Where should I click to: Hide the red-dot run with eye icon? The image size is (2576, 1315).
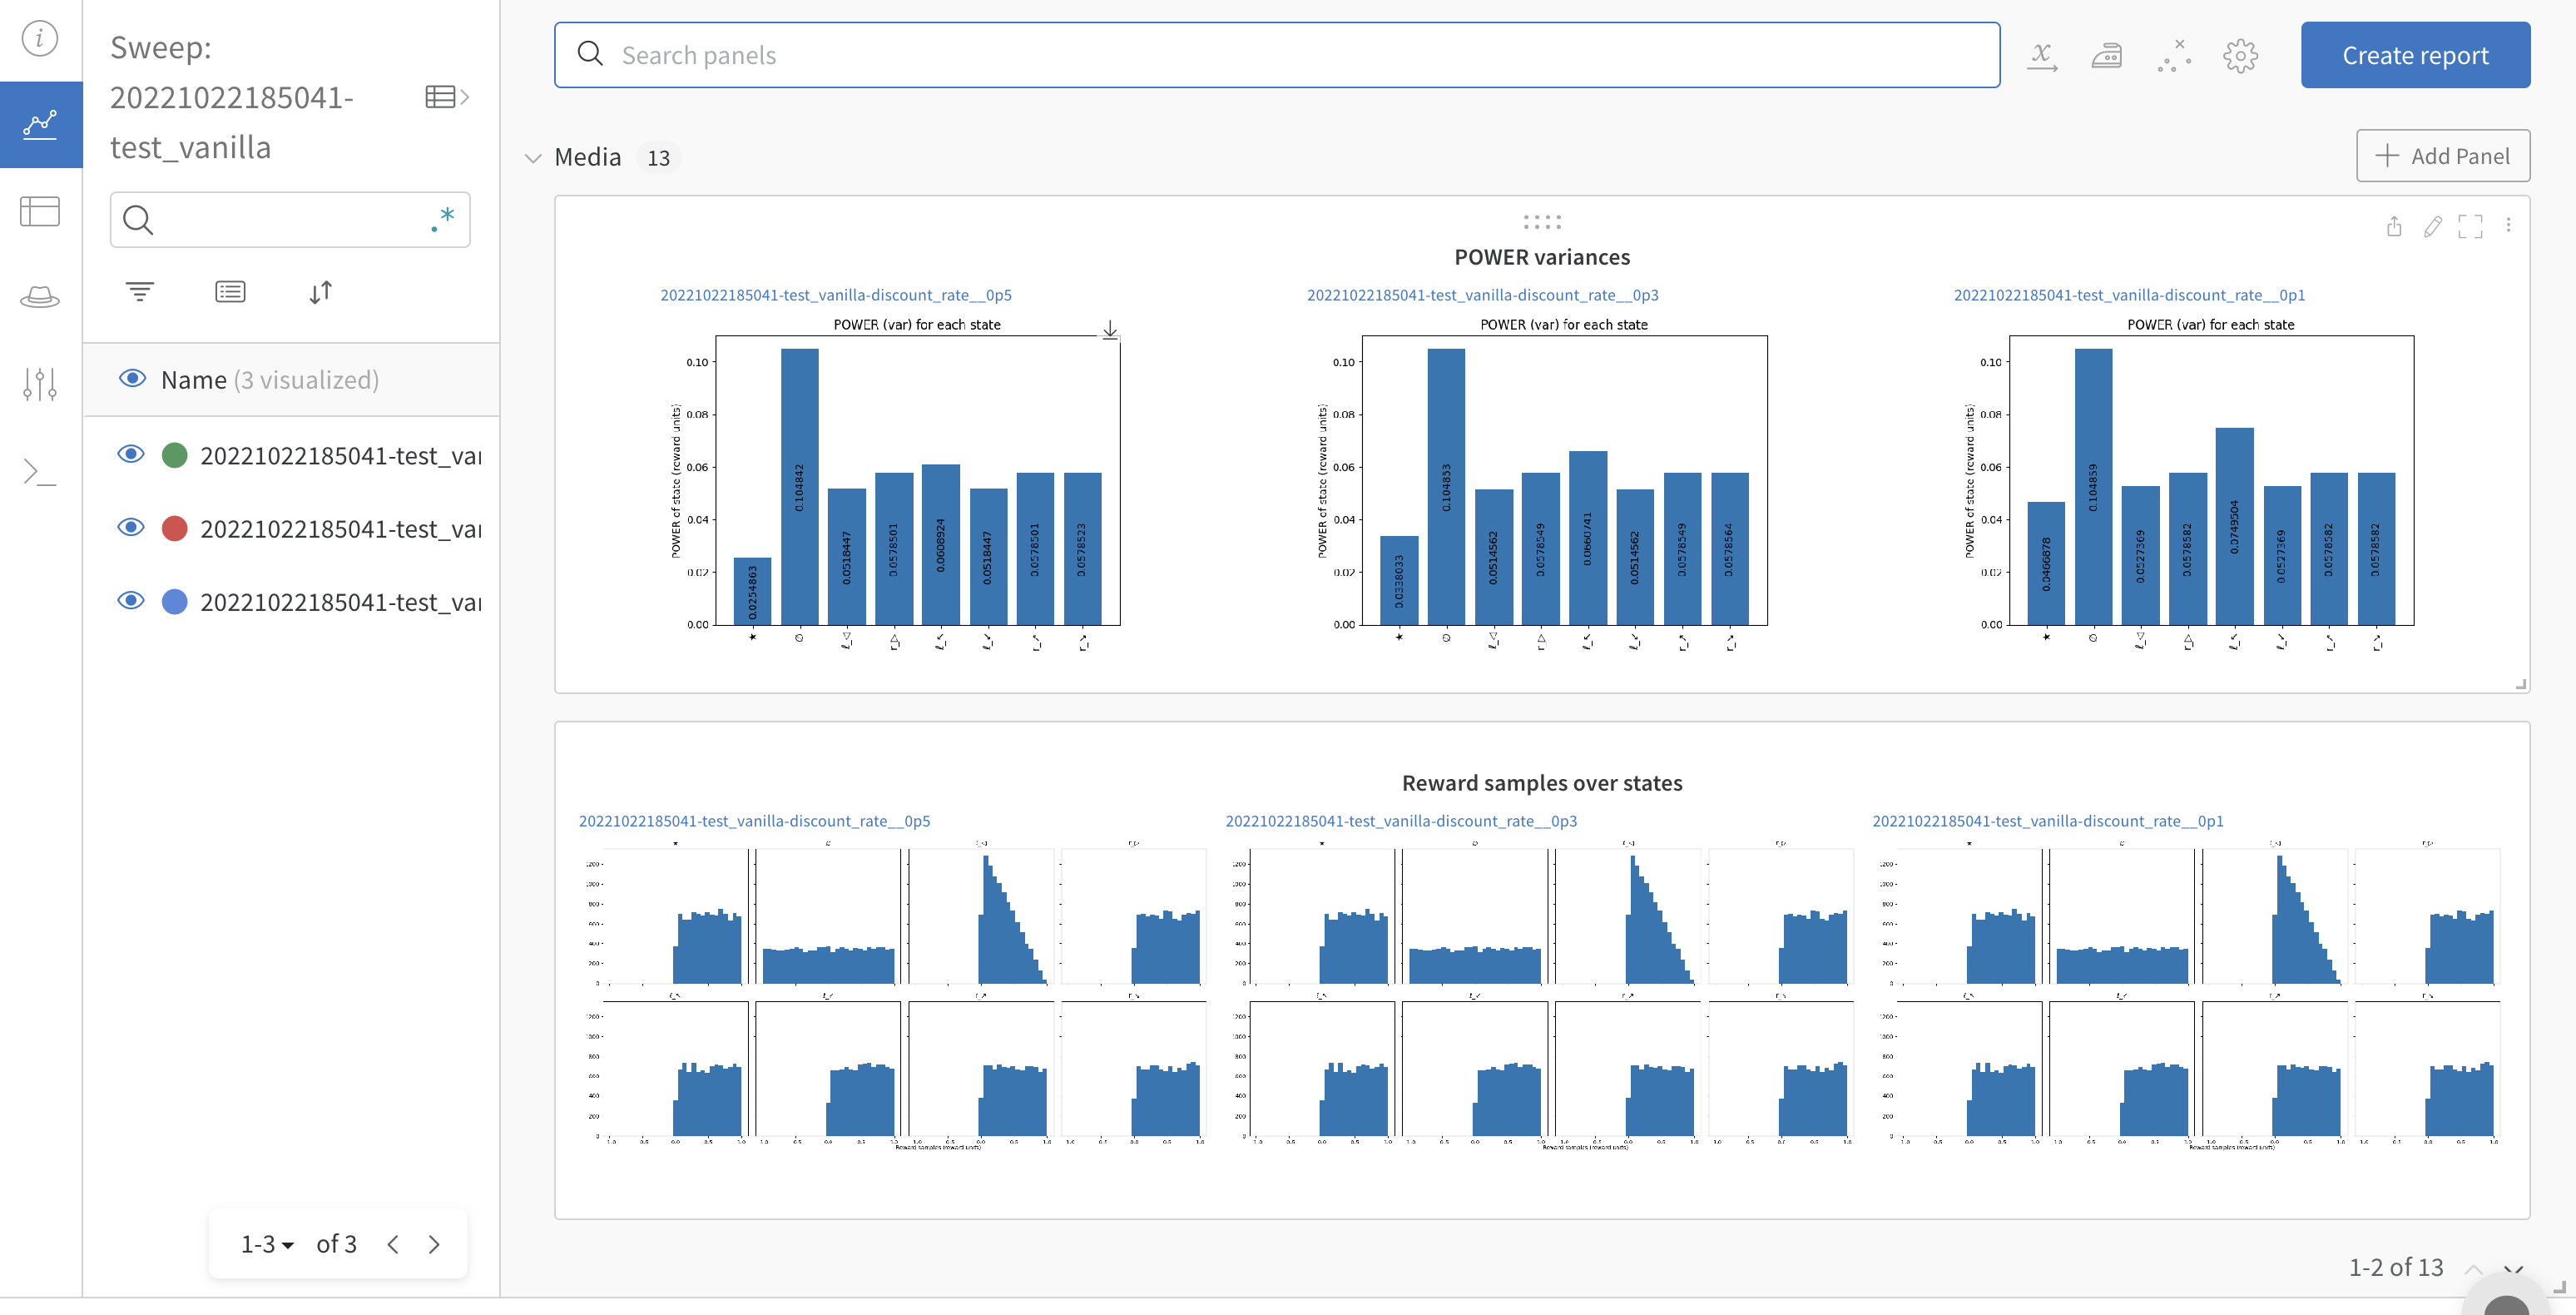pyautogui.click(x=131, y=527)
